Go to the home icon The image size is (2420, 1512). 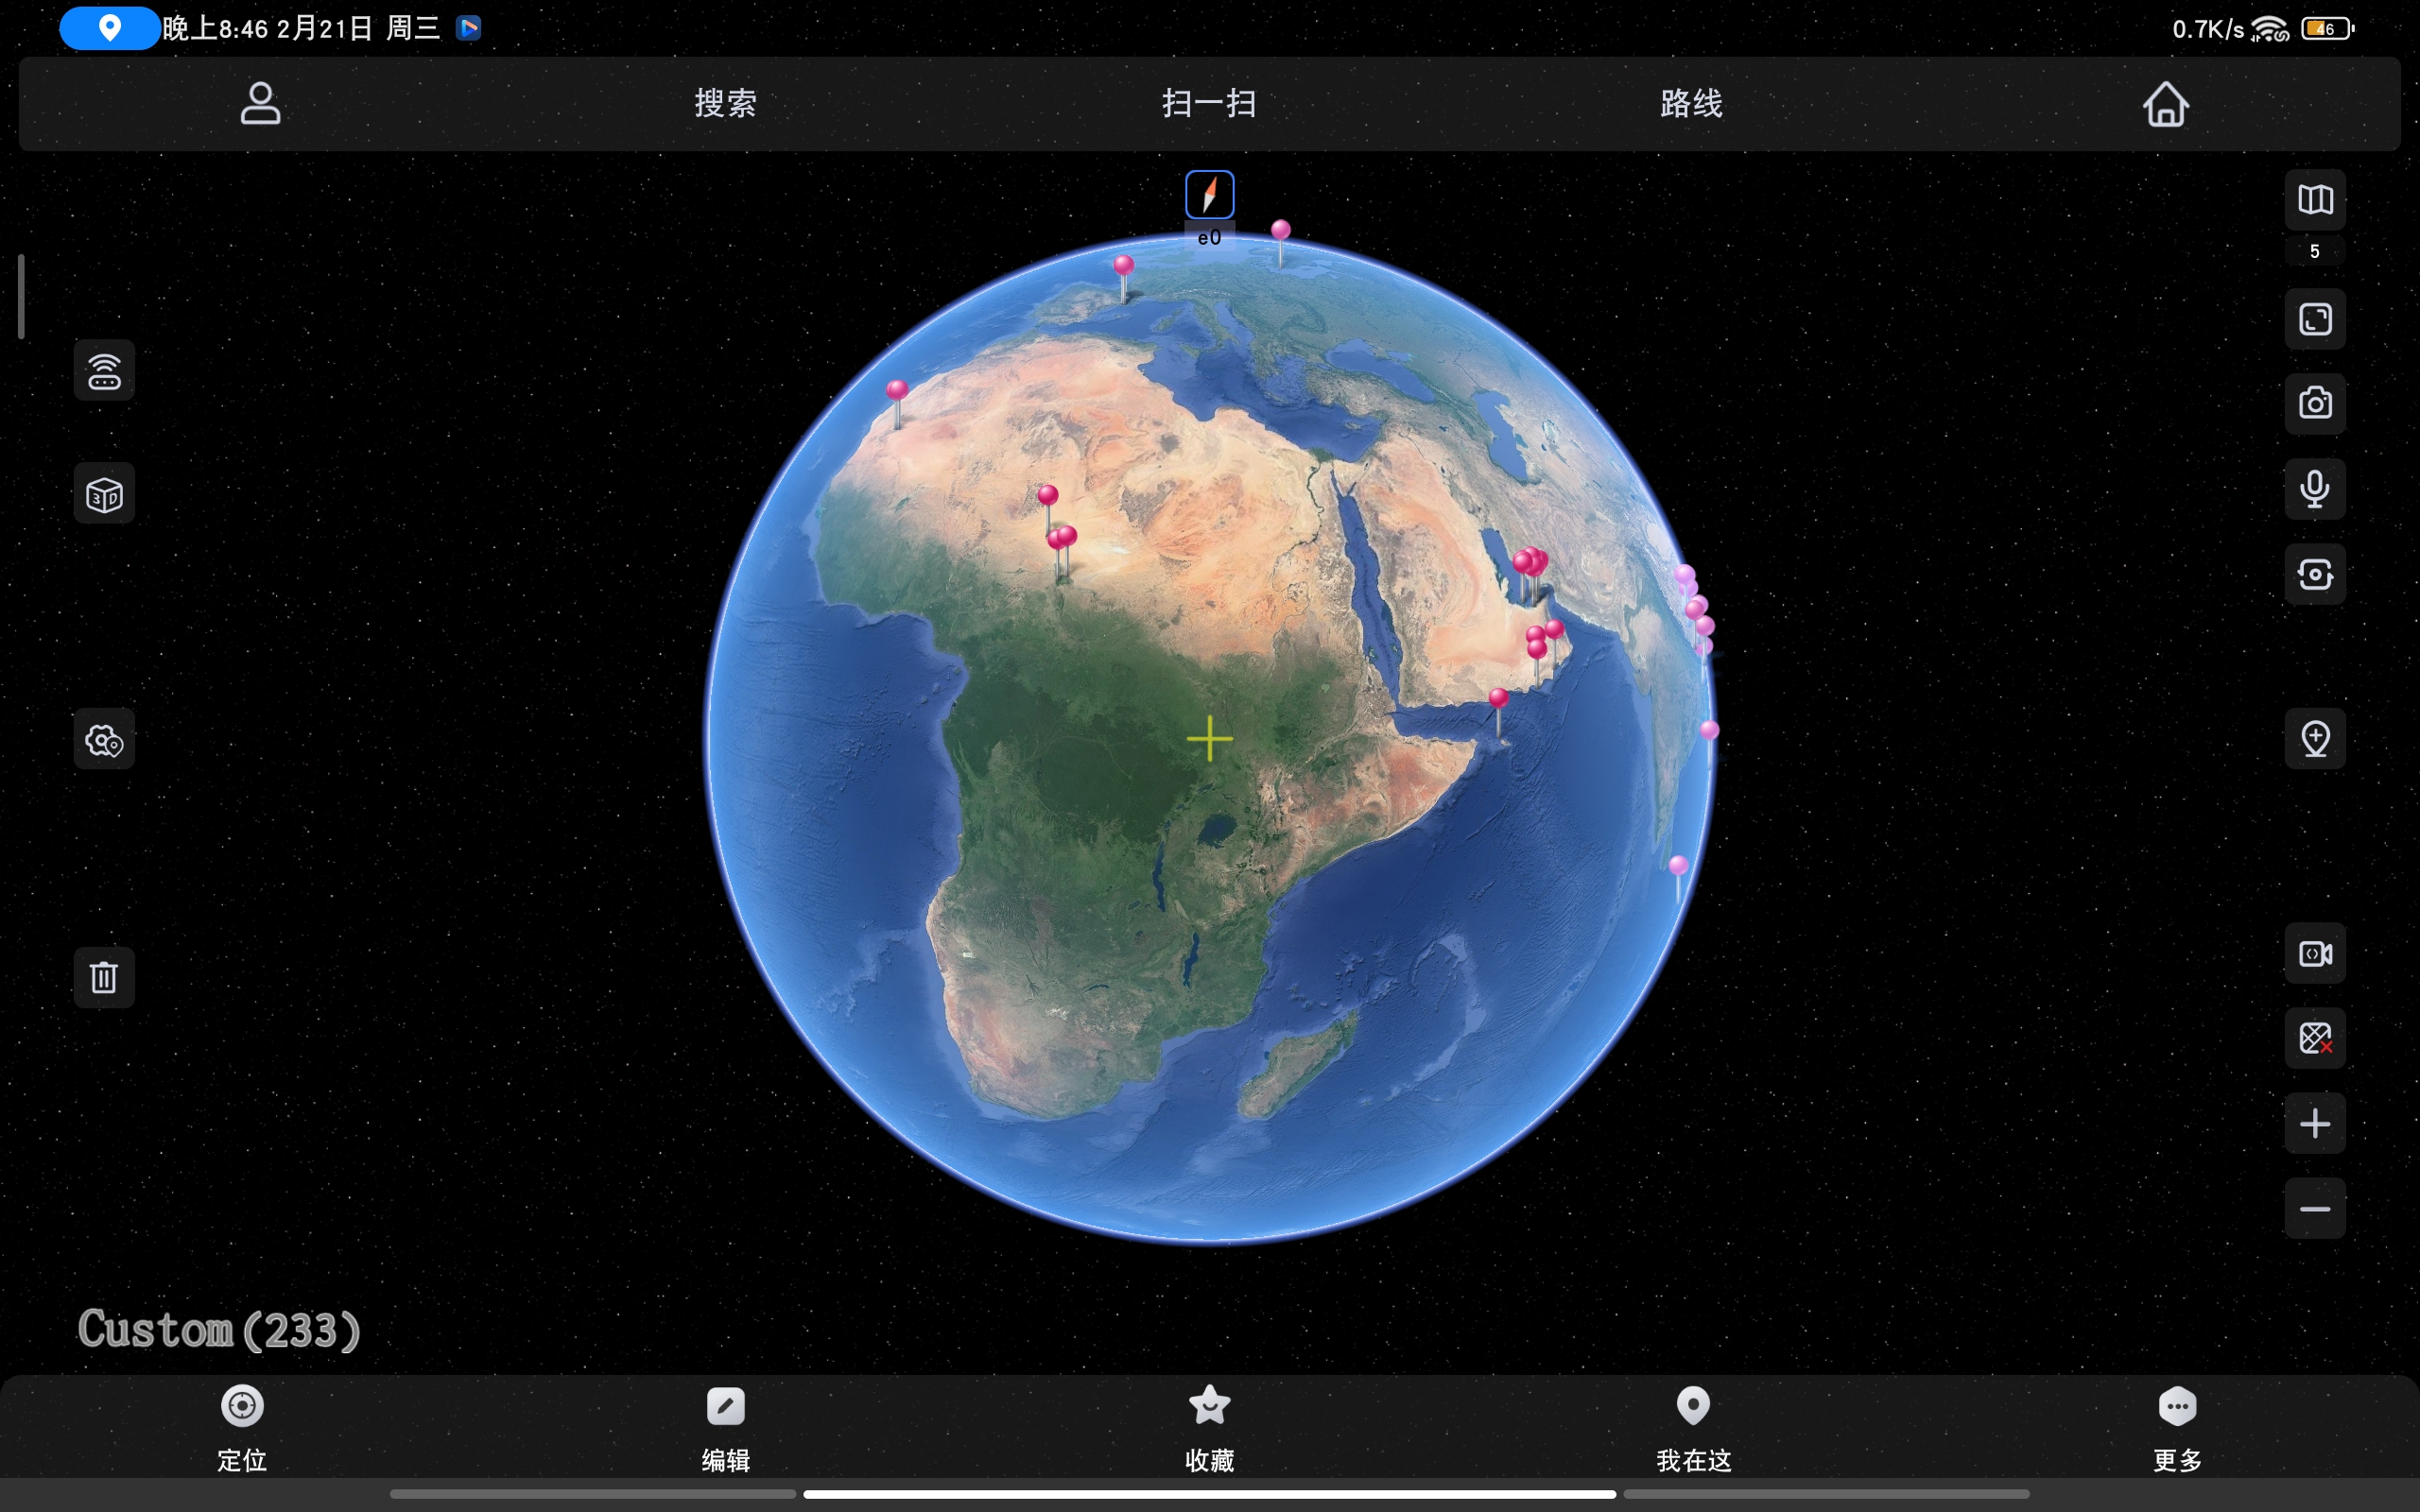click(2166, 103)
